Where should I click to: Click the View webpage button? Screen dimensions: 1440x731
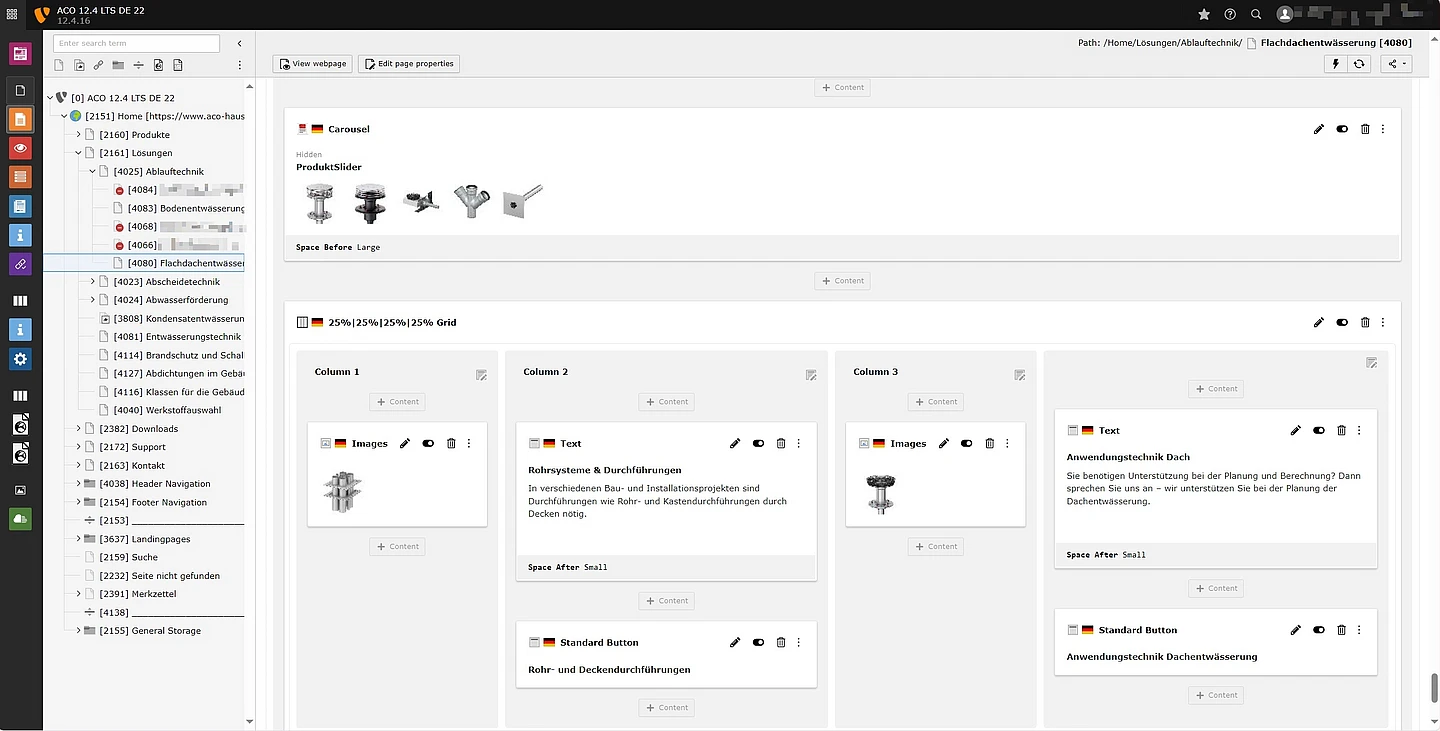[x=312, y=64]
